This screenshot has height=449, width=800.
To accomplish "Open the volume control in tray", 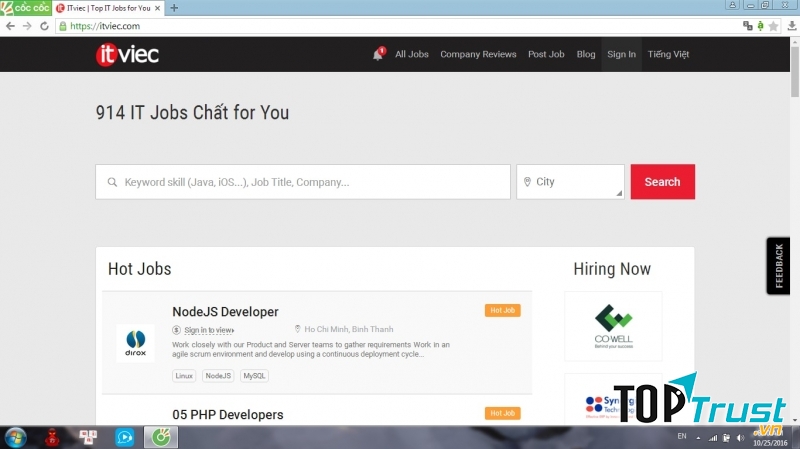I will [x=740, y=438].
